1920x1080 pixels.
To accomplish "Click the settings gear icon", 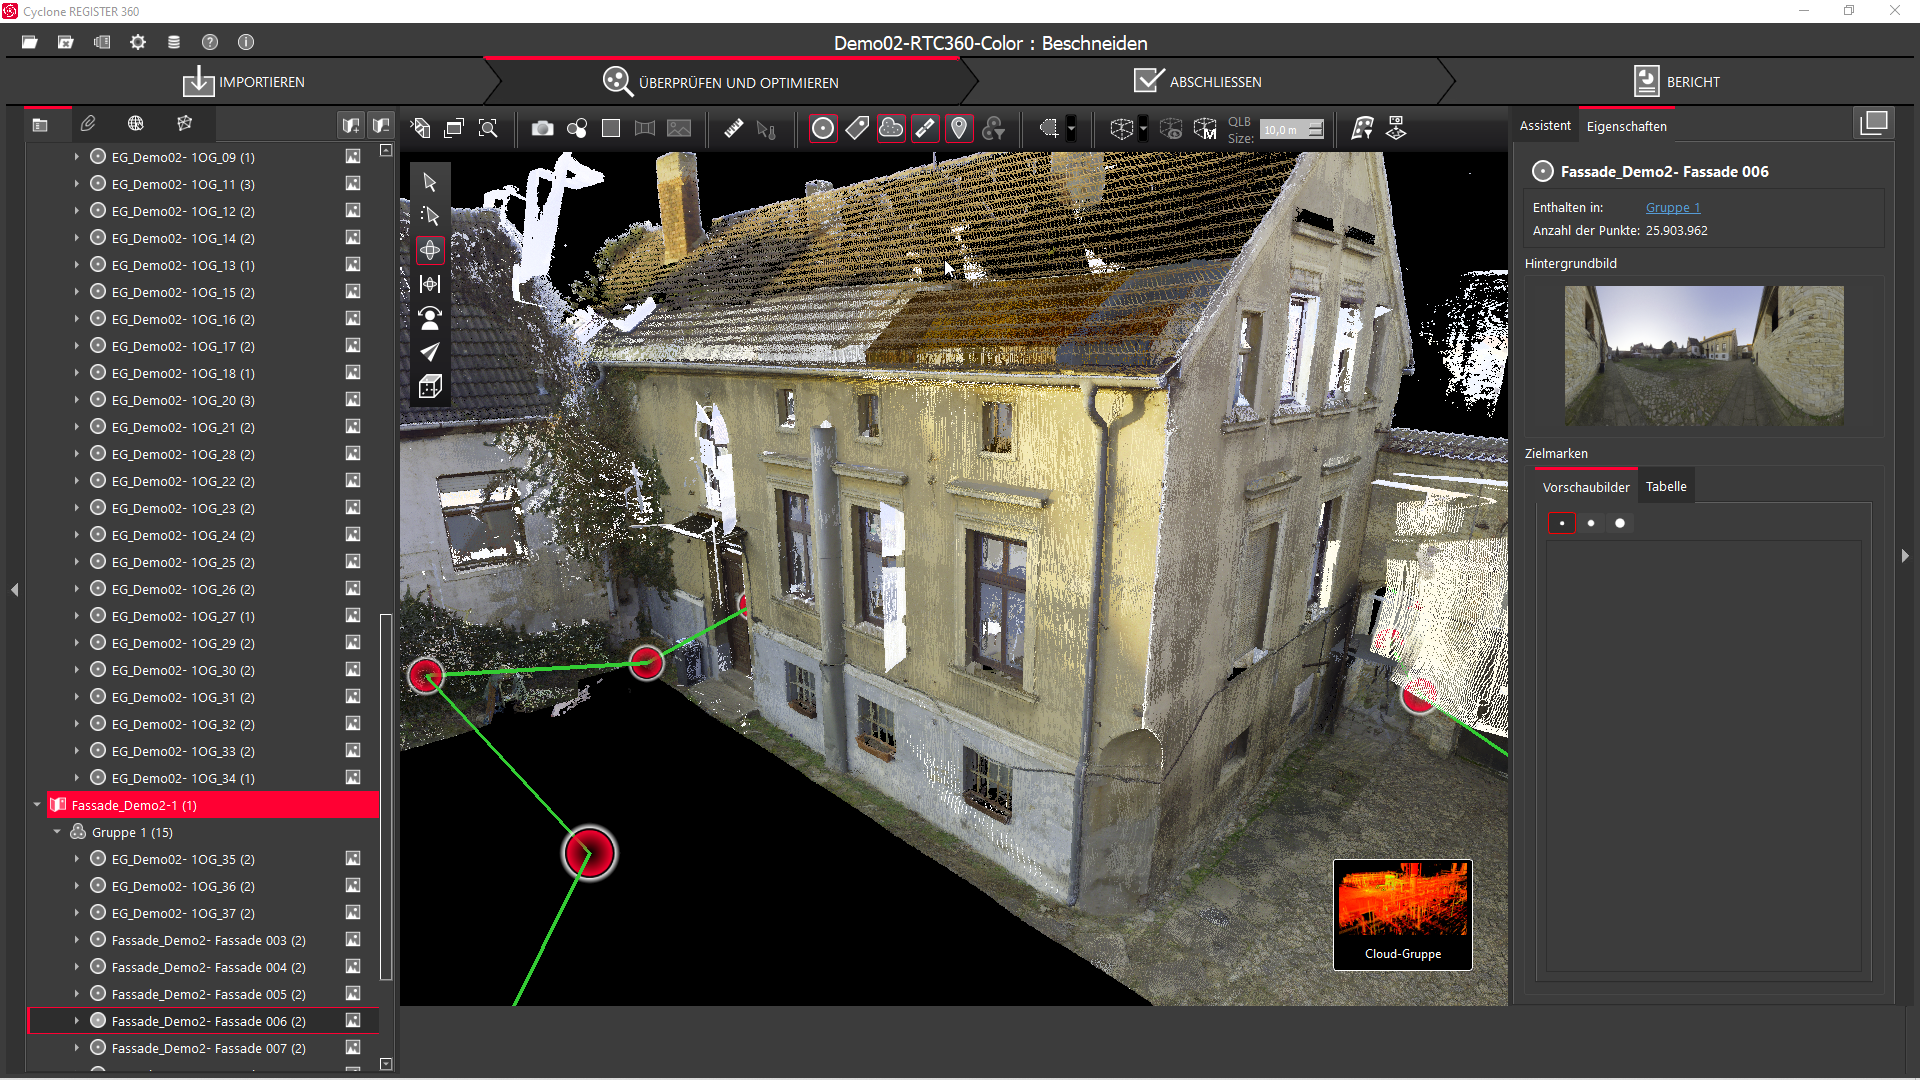I will click(x=138, y=42).
